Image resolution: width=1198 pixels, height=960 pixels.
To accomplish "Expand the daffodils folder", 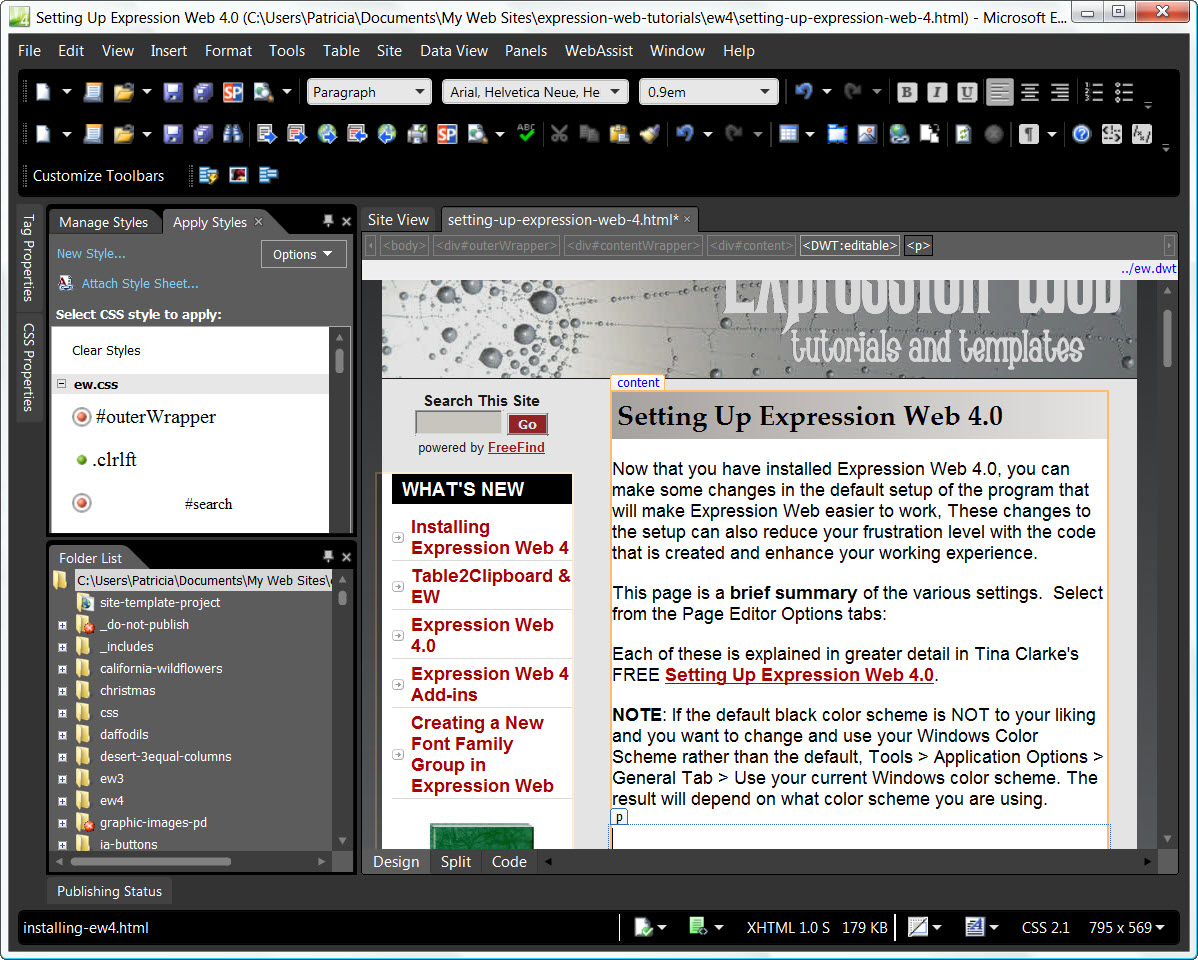I will point(62,735).
